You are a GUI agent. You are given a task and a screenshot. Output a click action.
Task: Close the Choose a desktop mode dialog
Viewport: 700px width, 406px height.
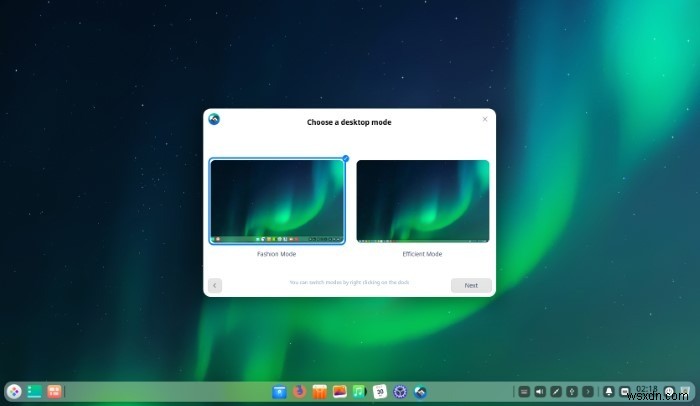(x=485, y=119)
